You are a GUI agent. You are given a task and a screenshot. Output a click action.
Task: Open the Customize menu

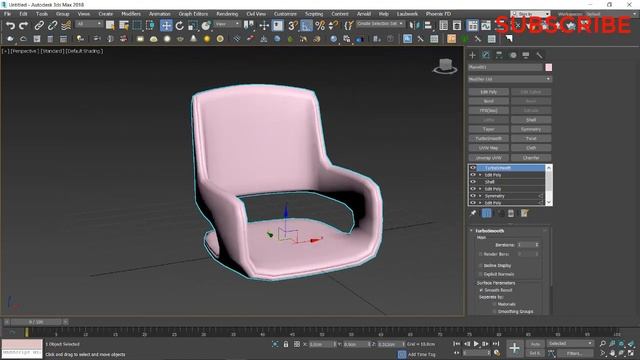pyautogui.click(x=285, y=14)
